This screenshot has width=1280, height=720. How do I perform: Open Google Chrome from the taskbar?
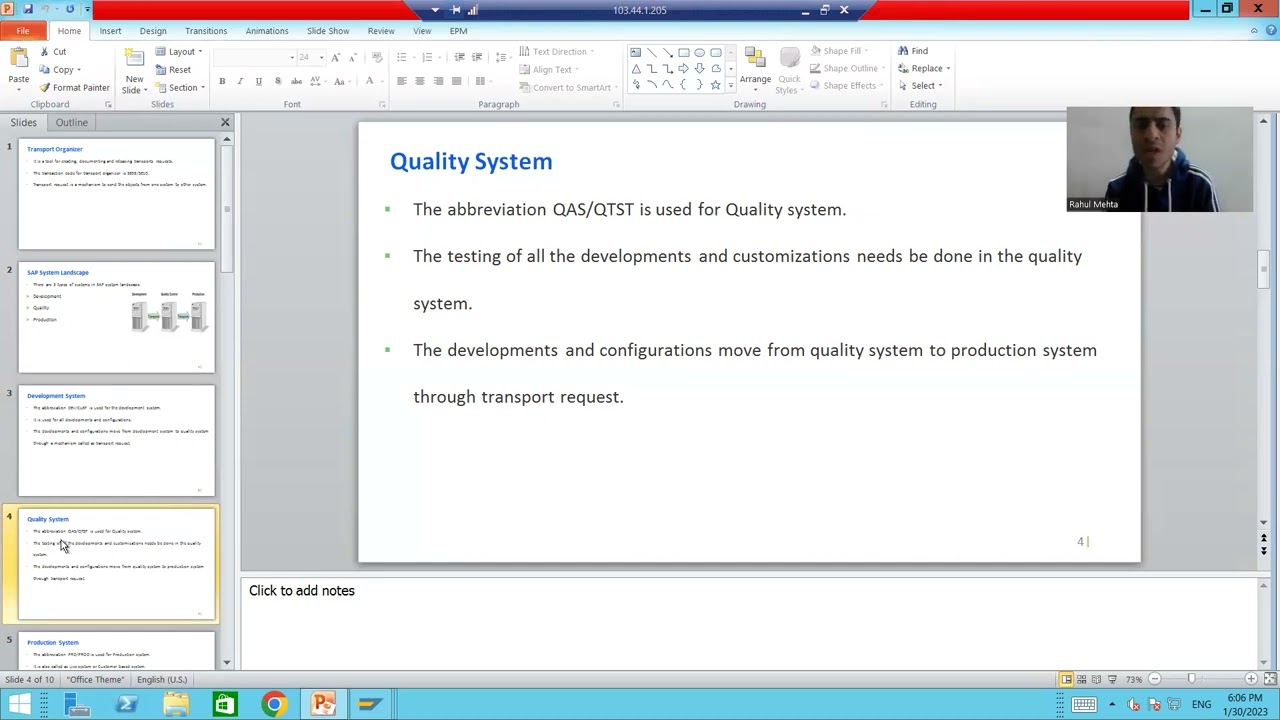click(x=273, y=704)
